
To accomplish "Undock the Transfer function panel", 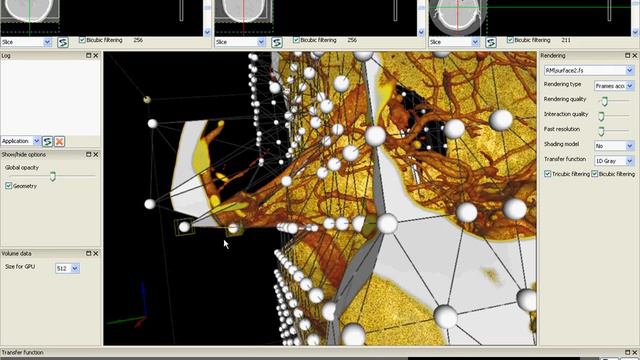I will pos(628,352).
